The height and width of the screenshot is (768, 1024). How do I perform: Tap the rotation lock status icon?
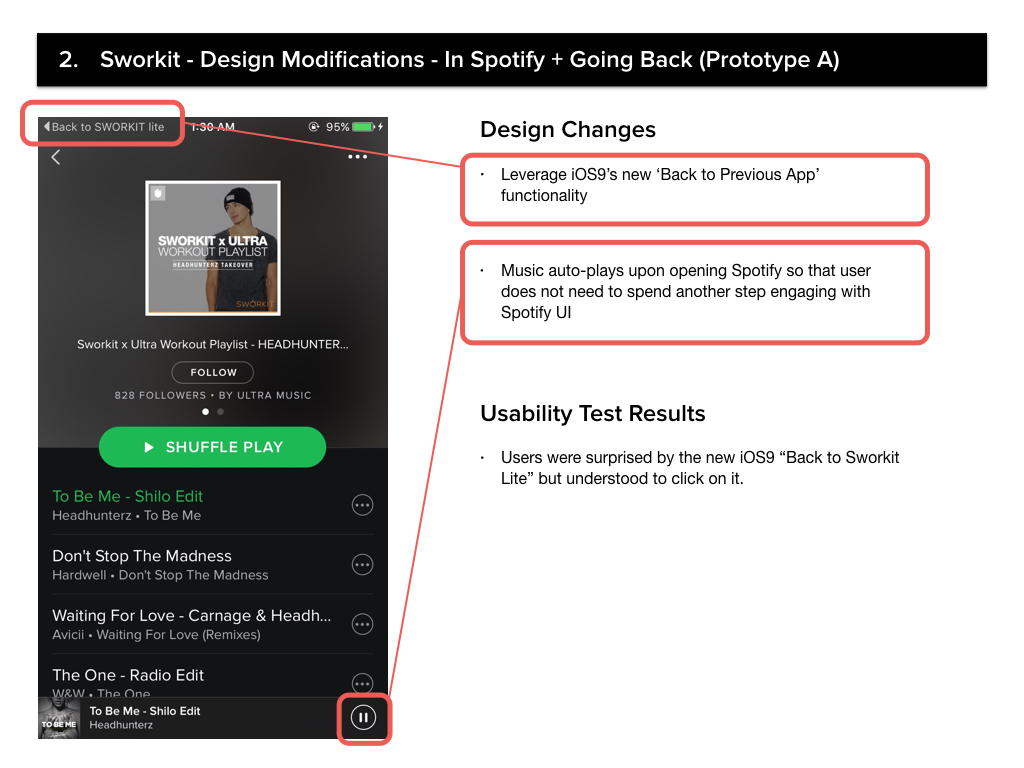point(314,127)
